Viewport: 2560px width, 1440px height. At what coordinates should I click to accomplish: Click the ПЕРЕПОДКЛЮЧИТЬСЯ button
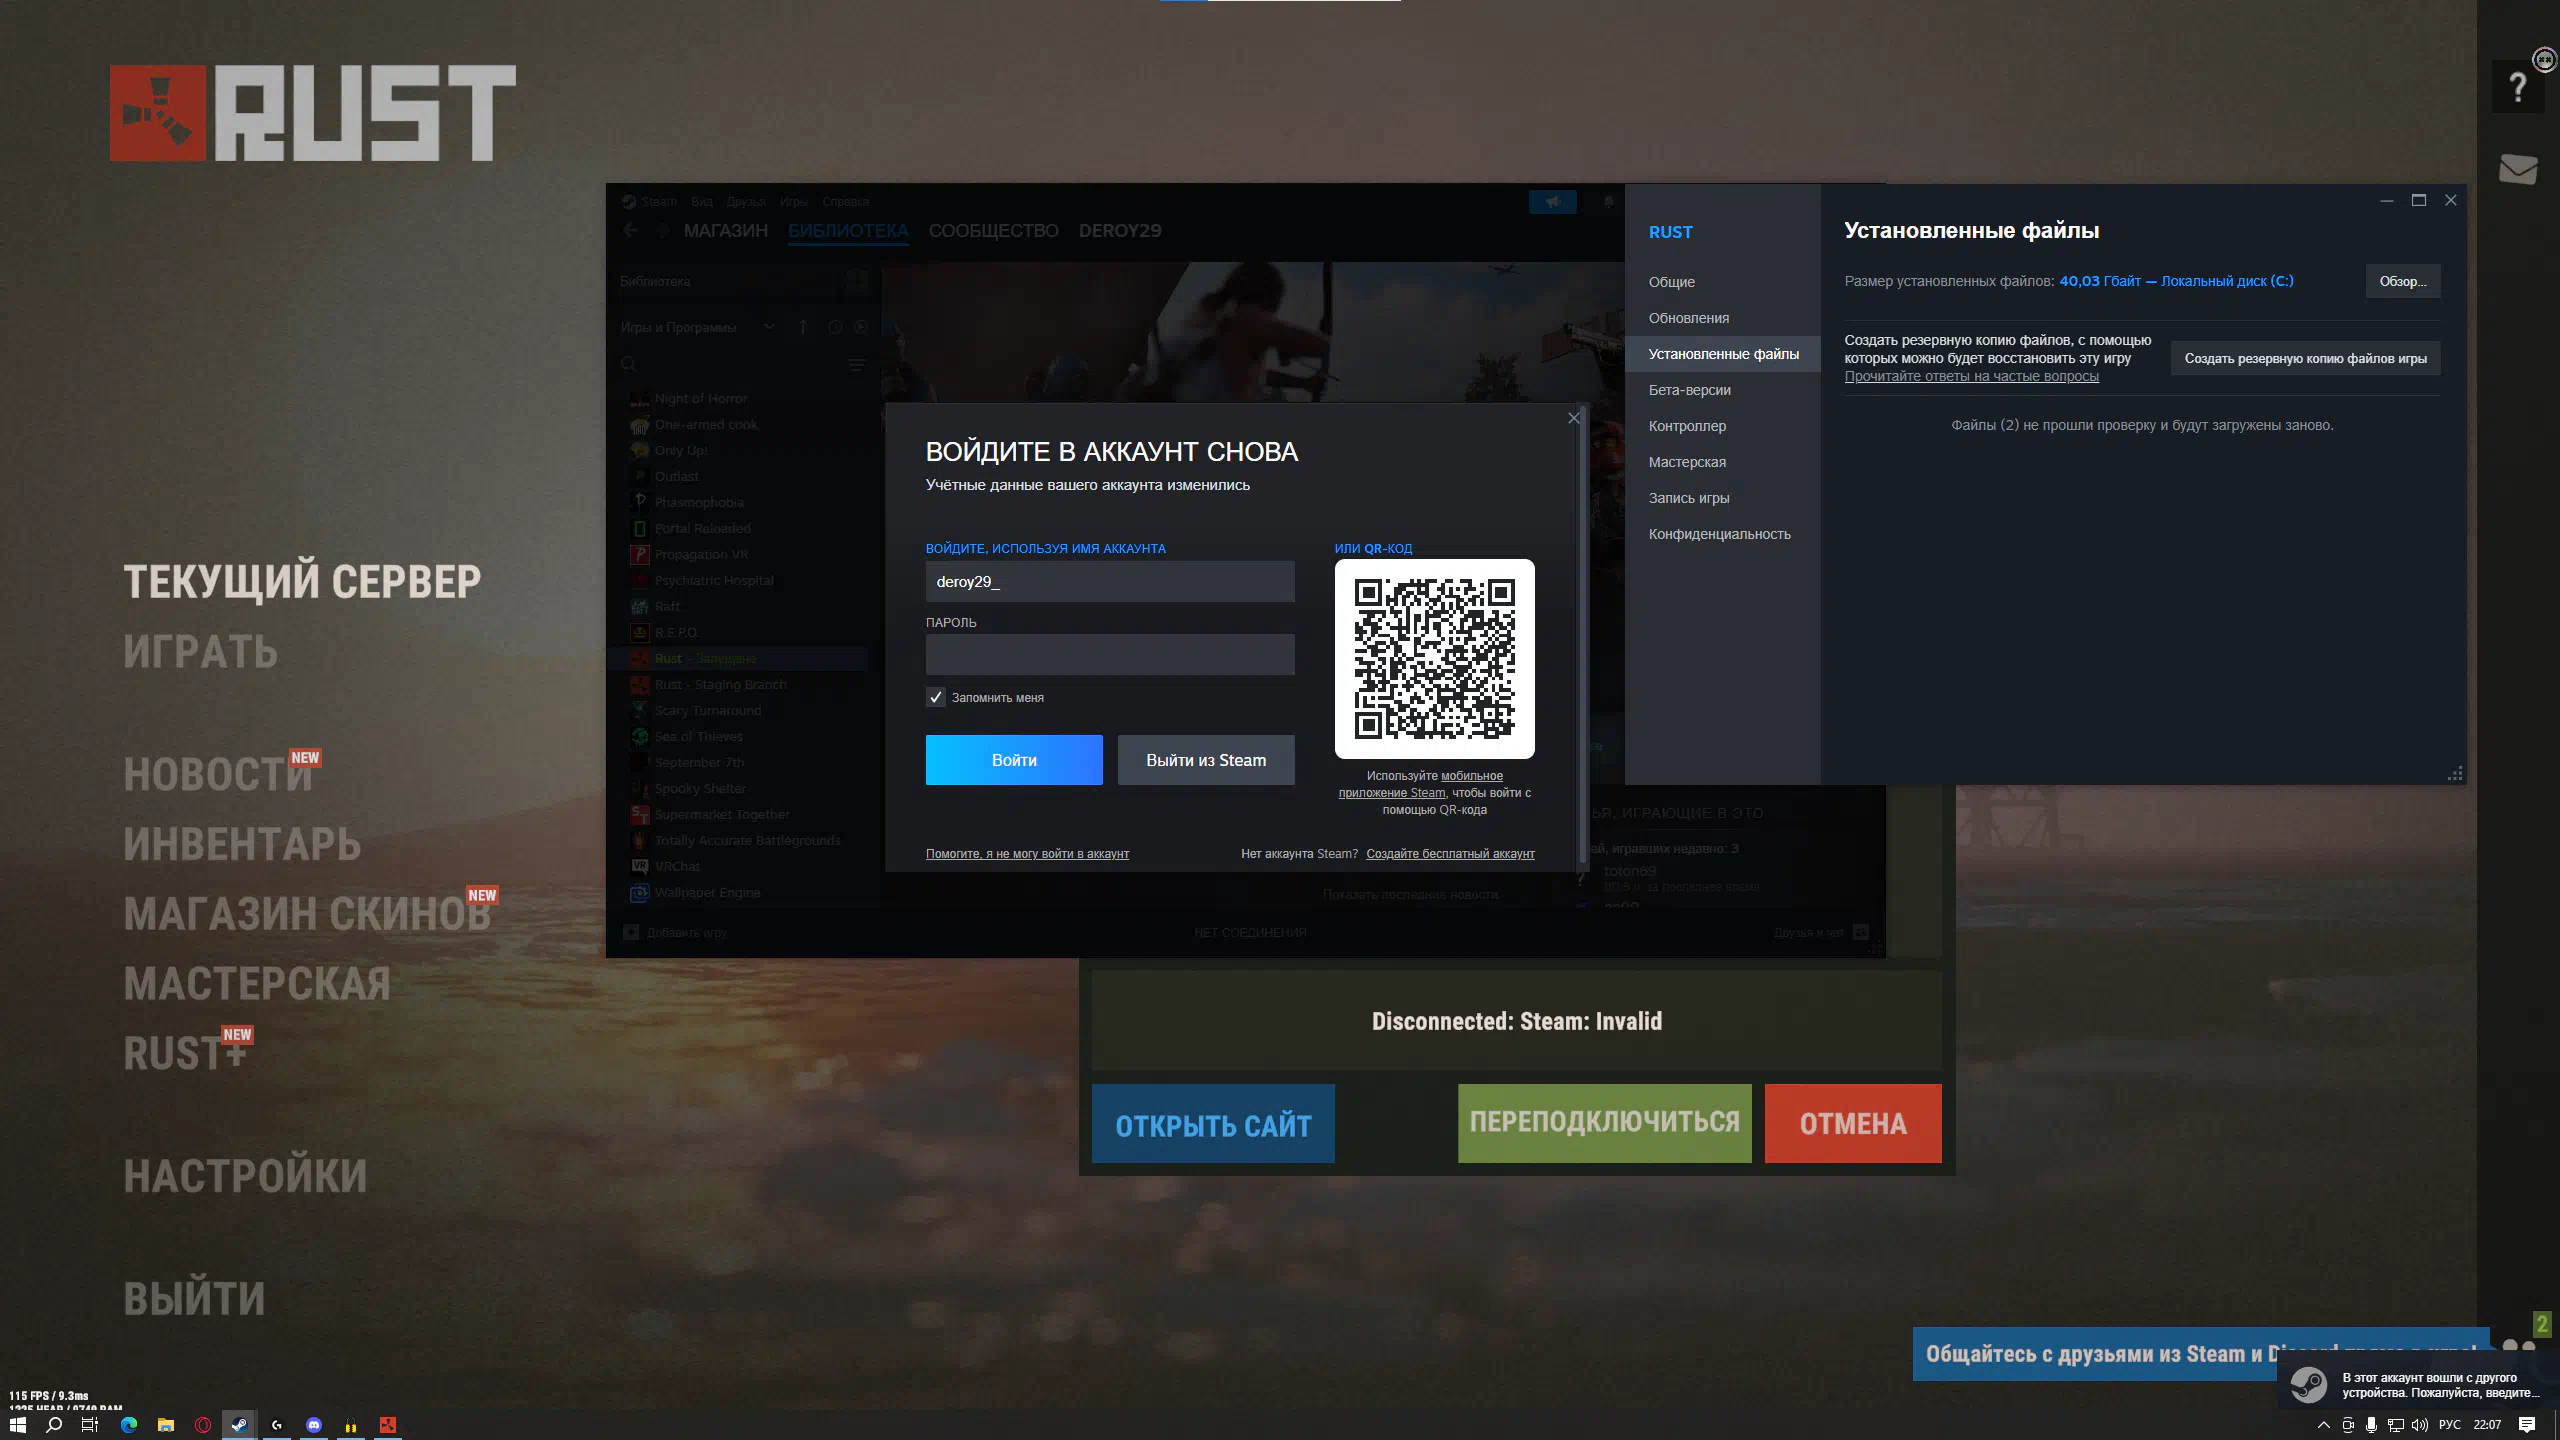(x=1604, y=1123)
